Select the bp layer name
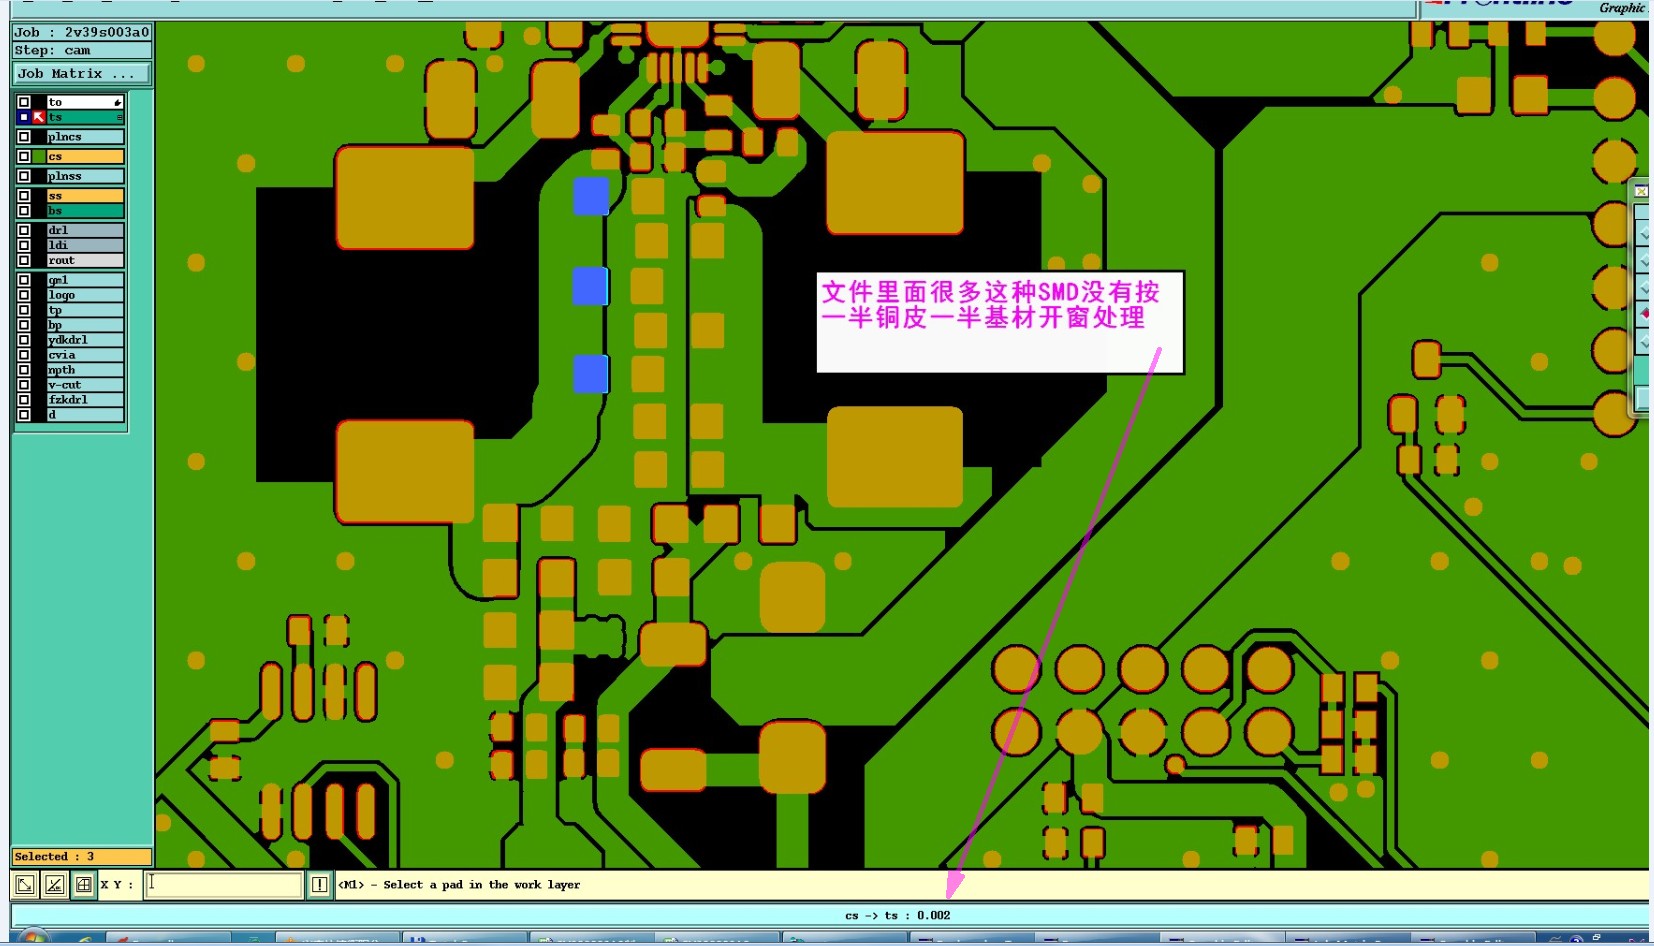The image size is (1654, 946). tap(85, 325)
